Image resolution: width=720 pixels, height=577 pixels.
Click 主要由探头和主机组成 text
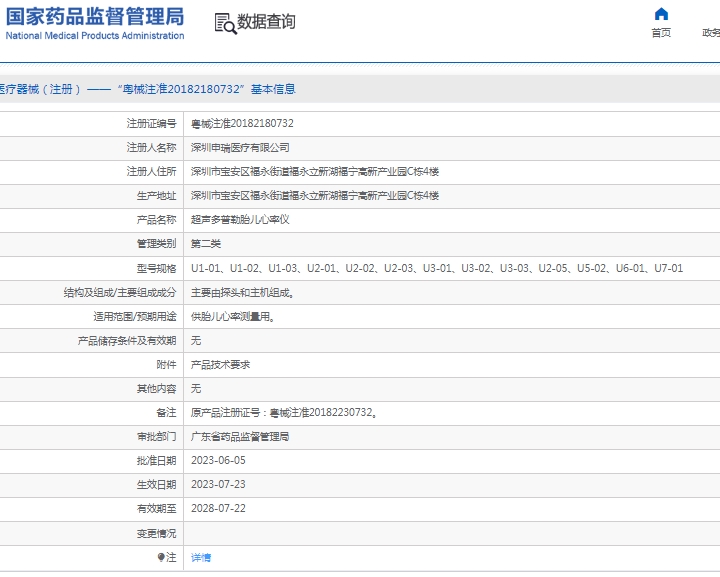coord(242,292)
